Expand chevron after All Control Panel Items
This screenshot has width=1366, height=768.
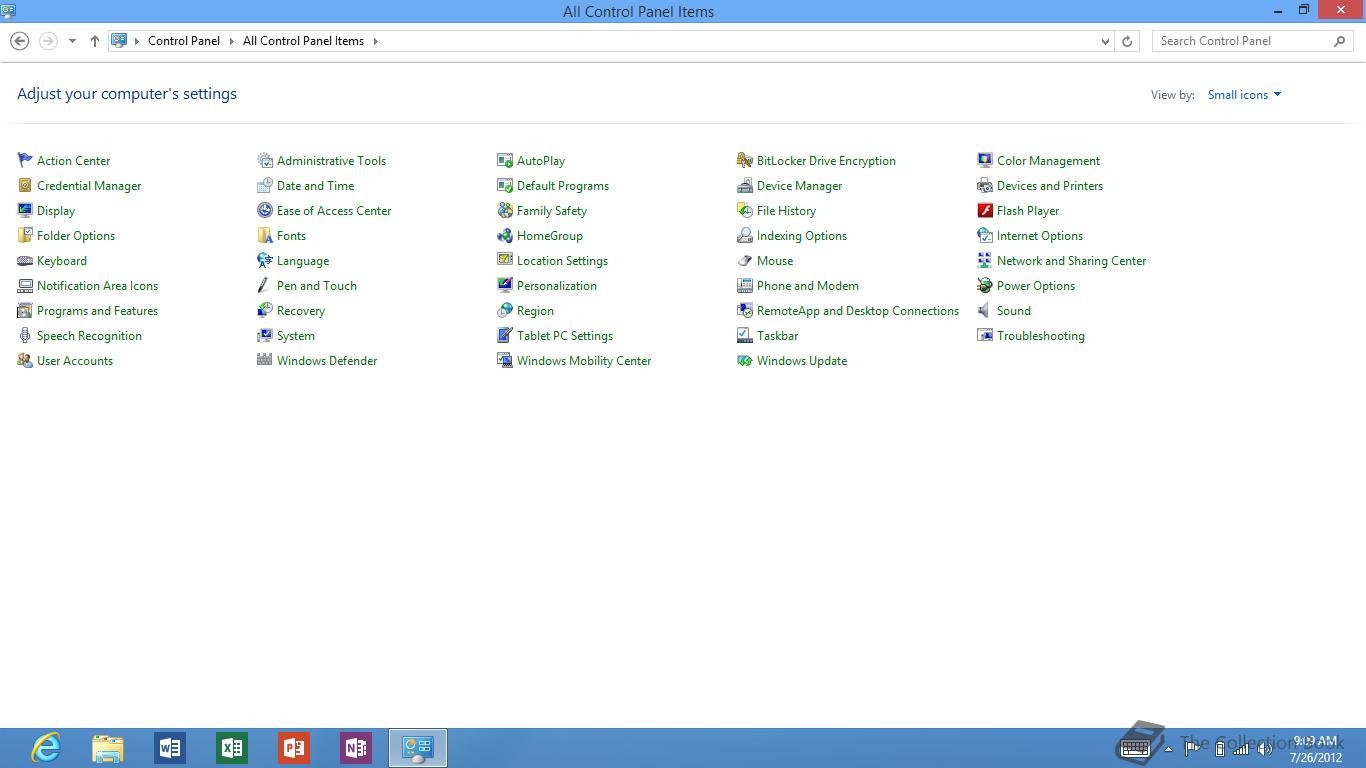376,41
